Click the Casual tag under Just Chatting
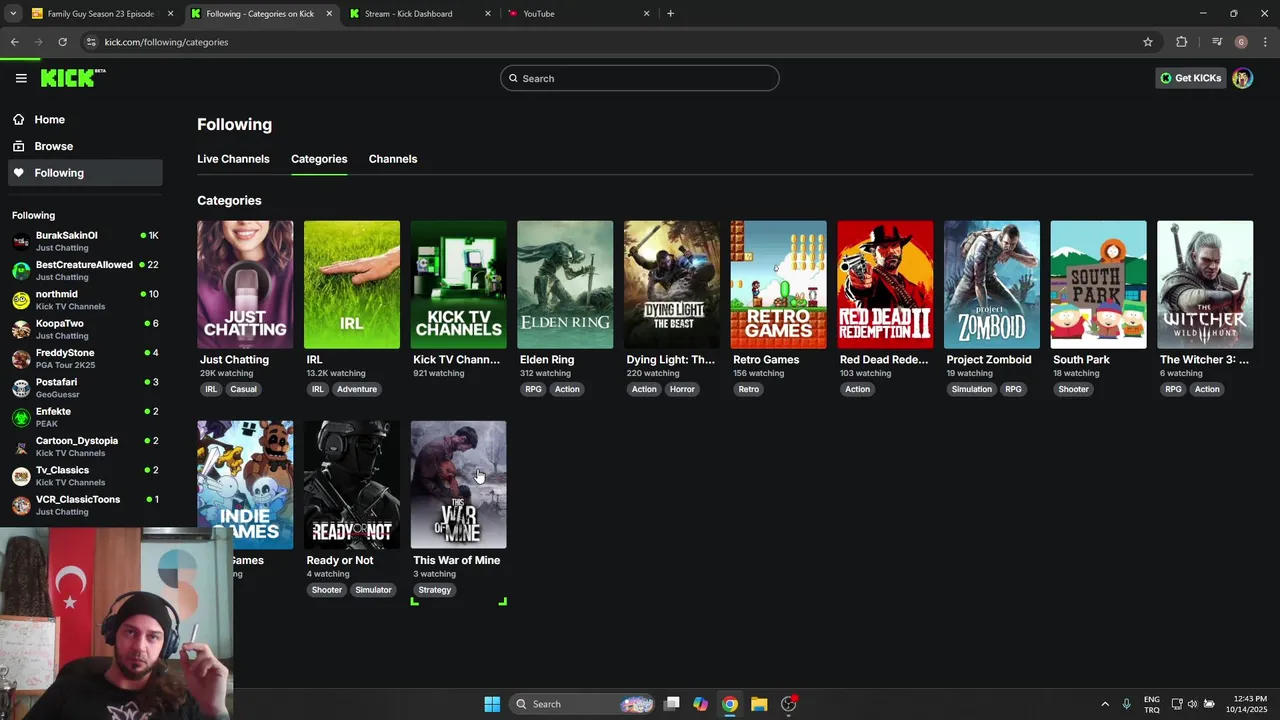 pyautogui.click(x=243, y=389)
